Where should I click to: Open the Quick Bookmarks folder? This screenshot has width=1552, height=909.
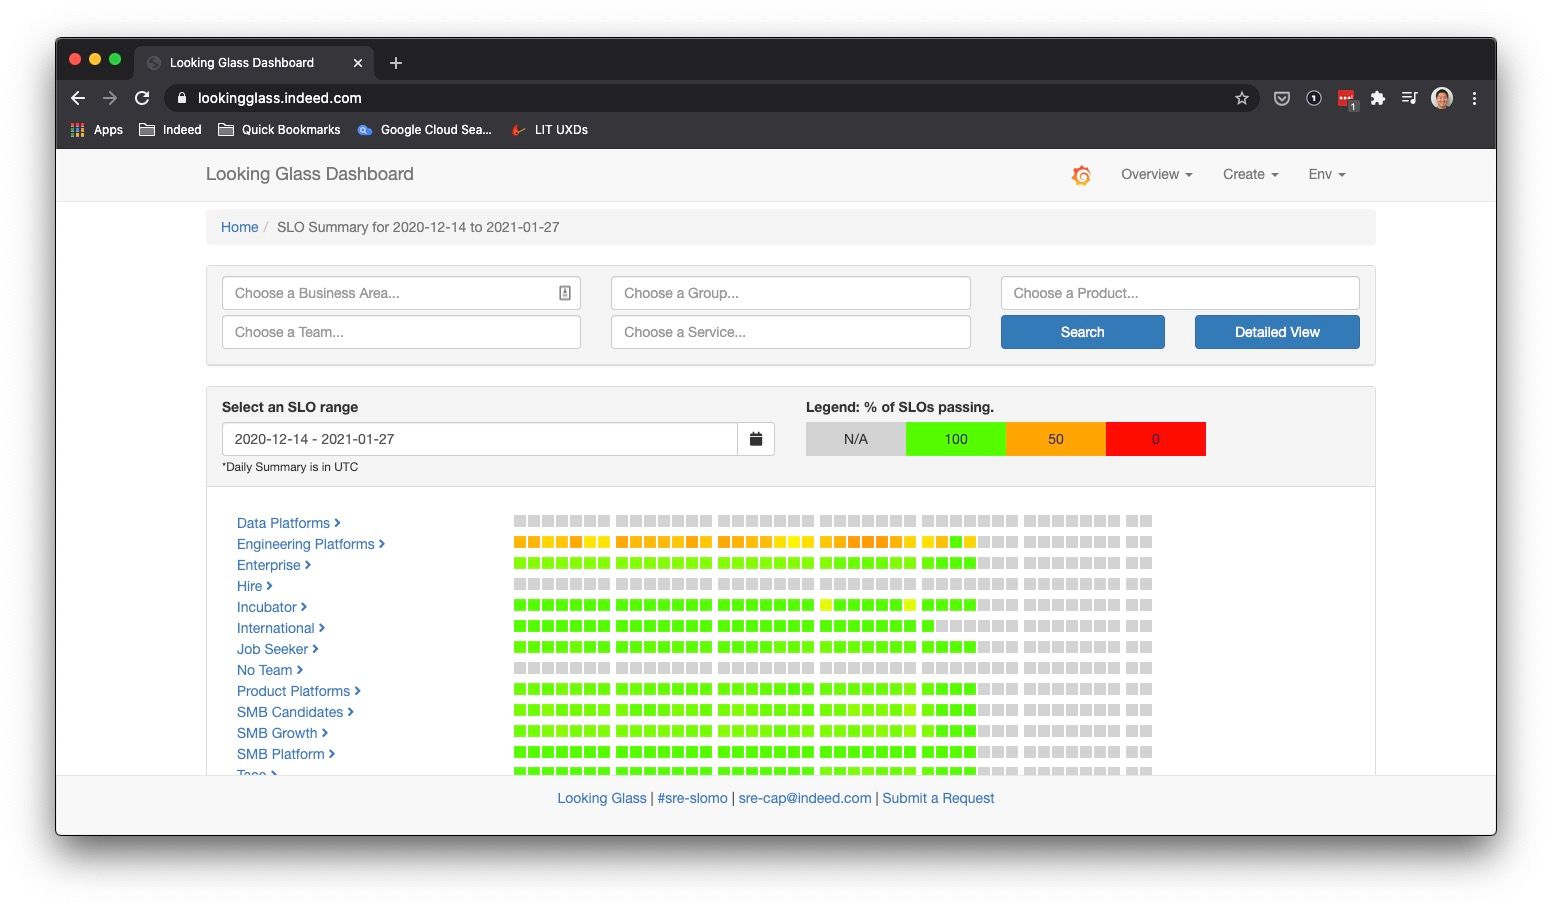(279, 130)
